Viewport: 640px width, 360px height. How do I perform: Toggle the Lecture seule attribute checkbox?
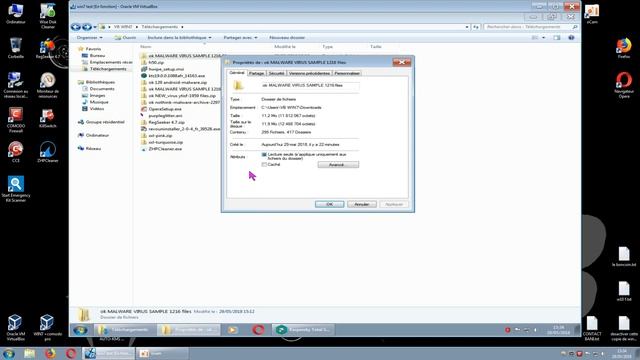click(264, 155)
